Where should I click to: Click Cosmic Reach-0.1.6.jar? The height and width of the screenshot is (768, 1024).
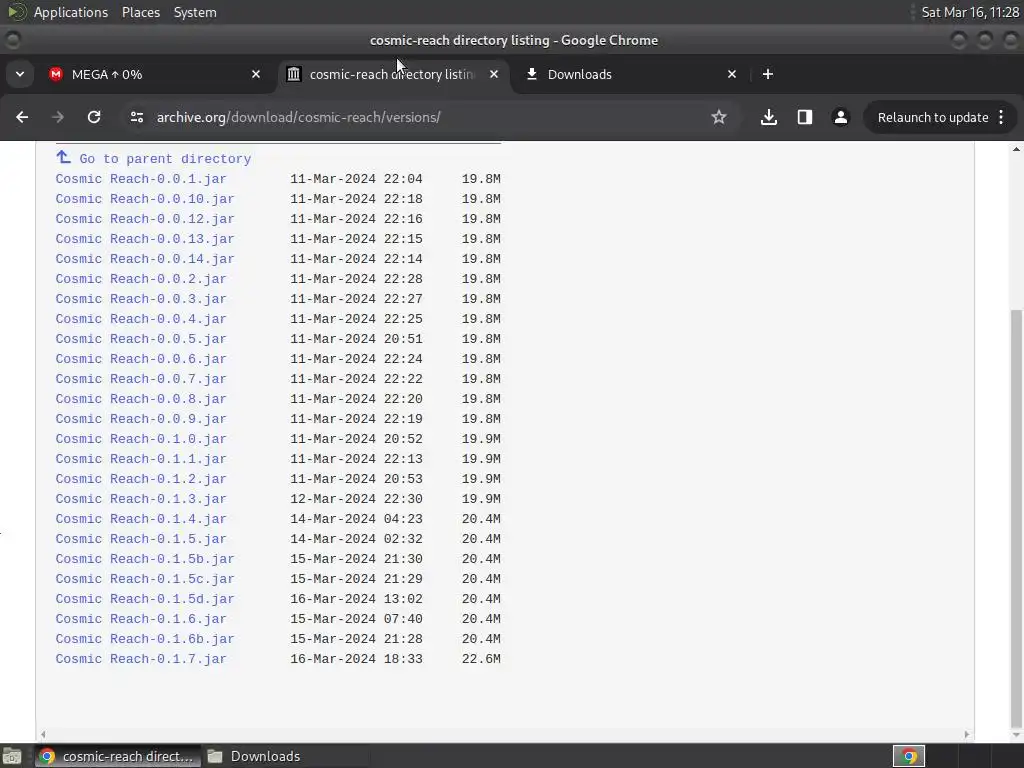(141, 619)
